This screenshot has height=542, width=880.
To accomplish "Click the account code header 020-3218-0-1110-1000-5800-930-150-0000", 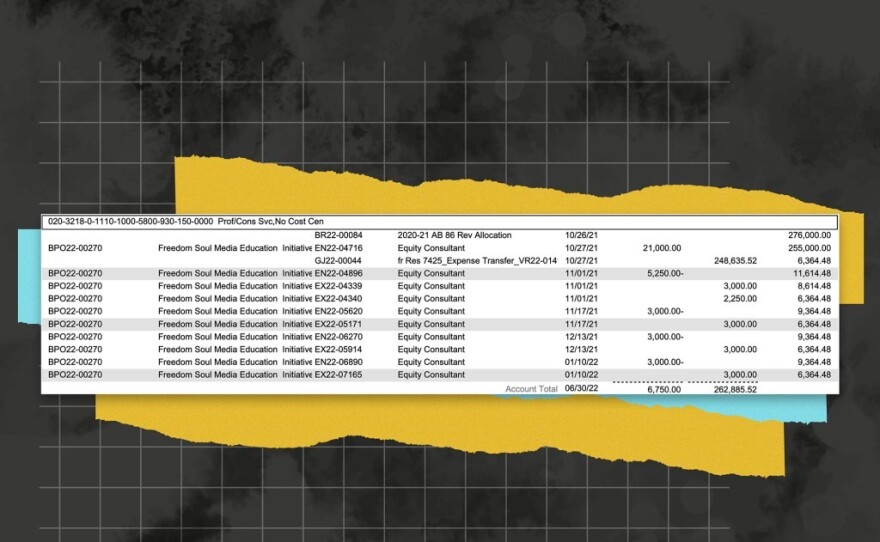I will coord(129,221).
